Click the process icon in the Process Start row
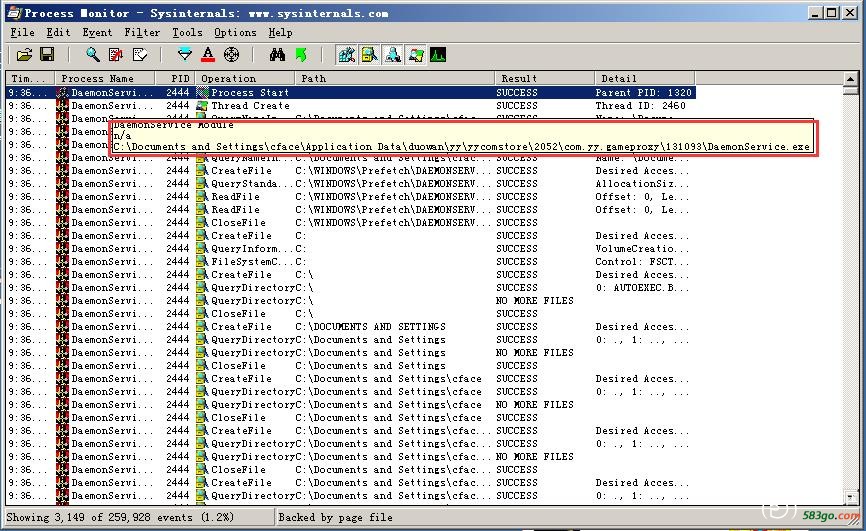866x531 pixels. point(62,93)
